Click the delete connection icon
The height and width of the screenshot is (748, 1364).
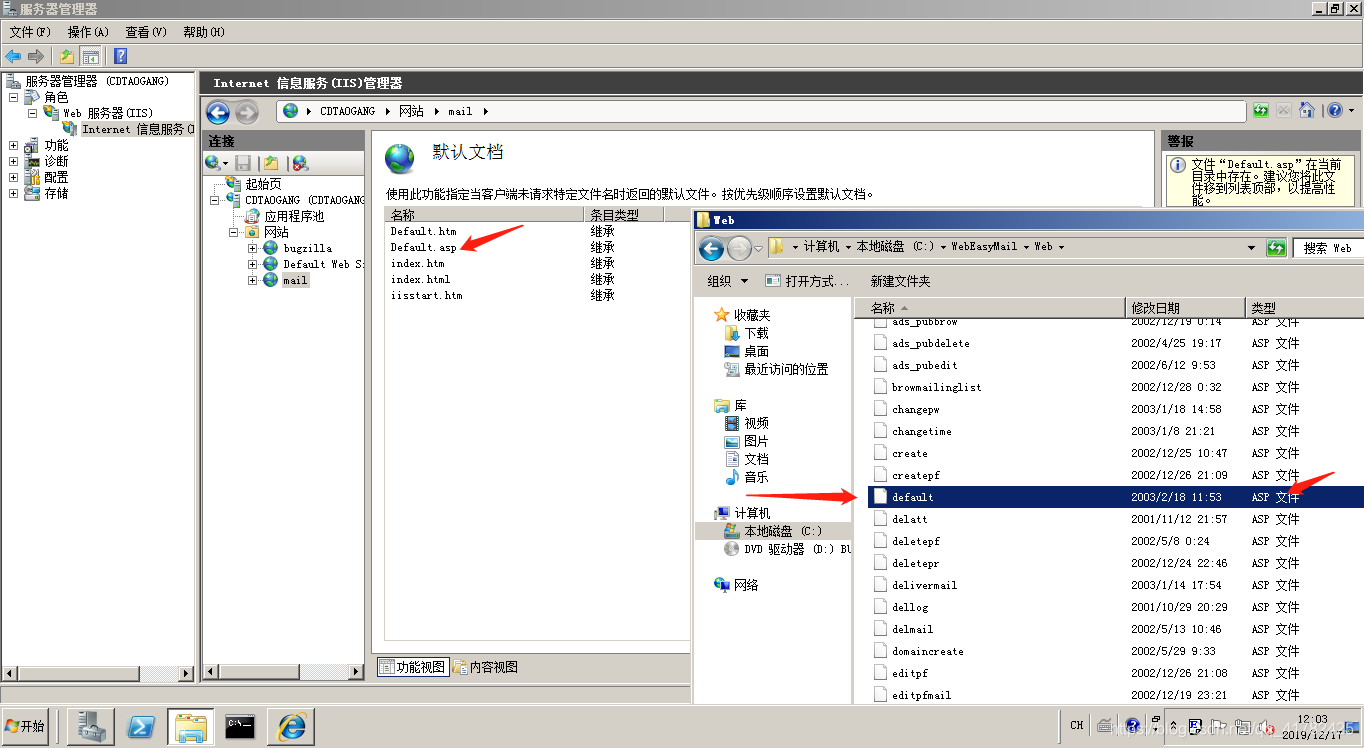click(300, 163)
